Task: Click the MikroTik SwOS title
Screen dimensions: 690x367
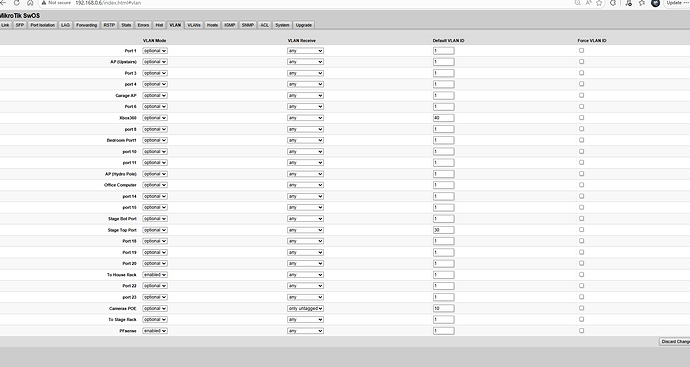Action: (19, 15)
